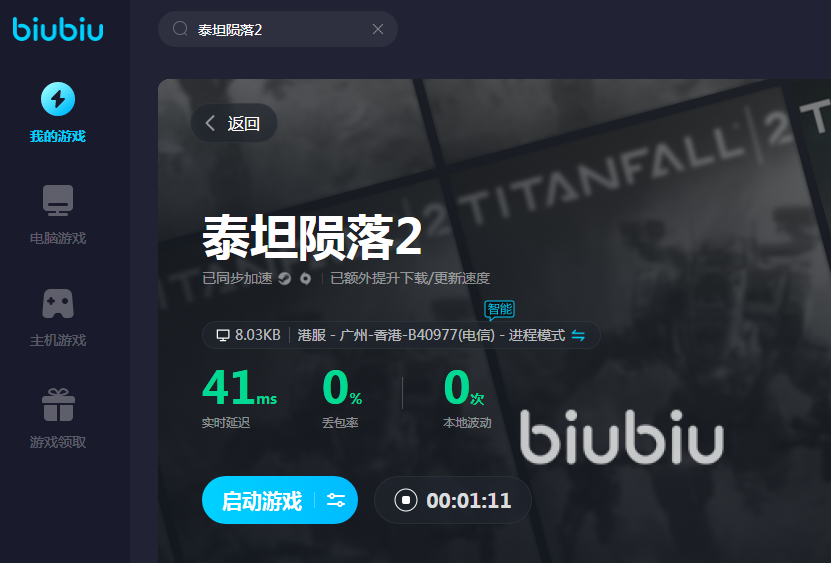Click the 启动游戏 button
This screenshot has height=563, width=831.
(262, 500)
